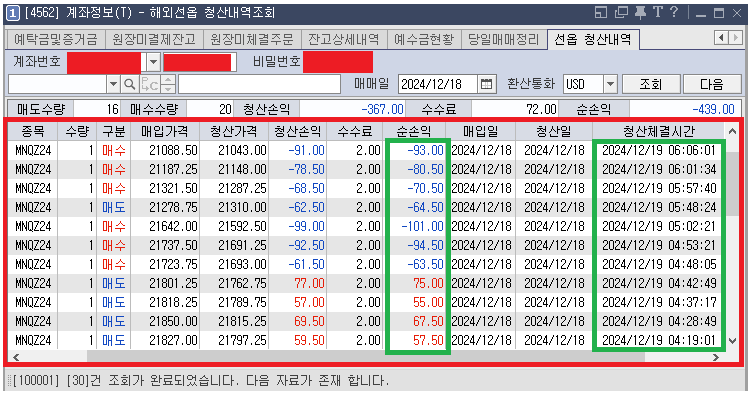
Task: Click the horizontal scrollbar right arrow
Action: tap(716, 357)
